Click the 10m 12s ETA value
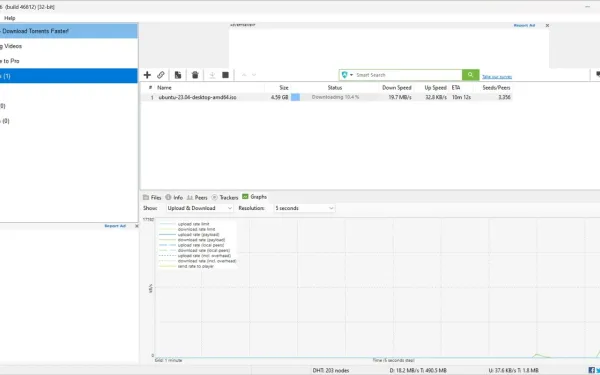This screenshot has width=600, height=375. pos(461,97)
